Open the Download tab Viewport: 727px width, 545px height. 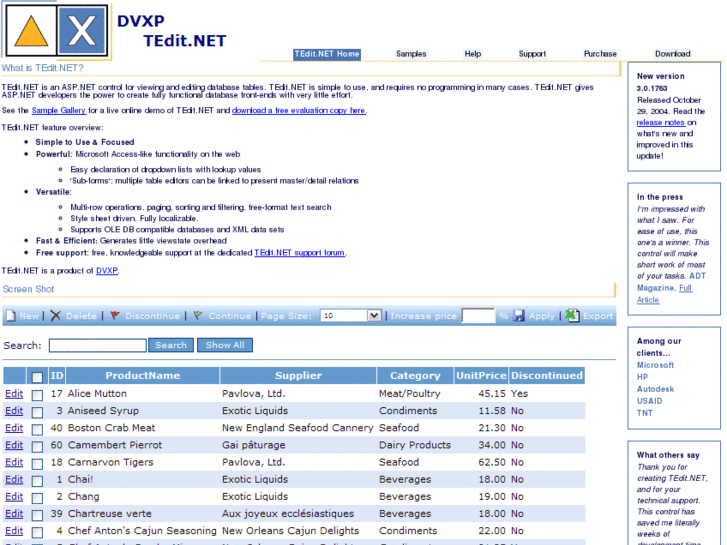[672, 54]
